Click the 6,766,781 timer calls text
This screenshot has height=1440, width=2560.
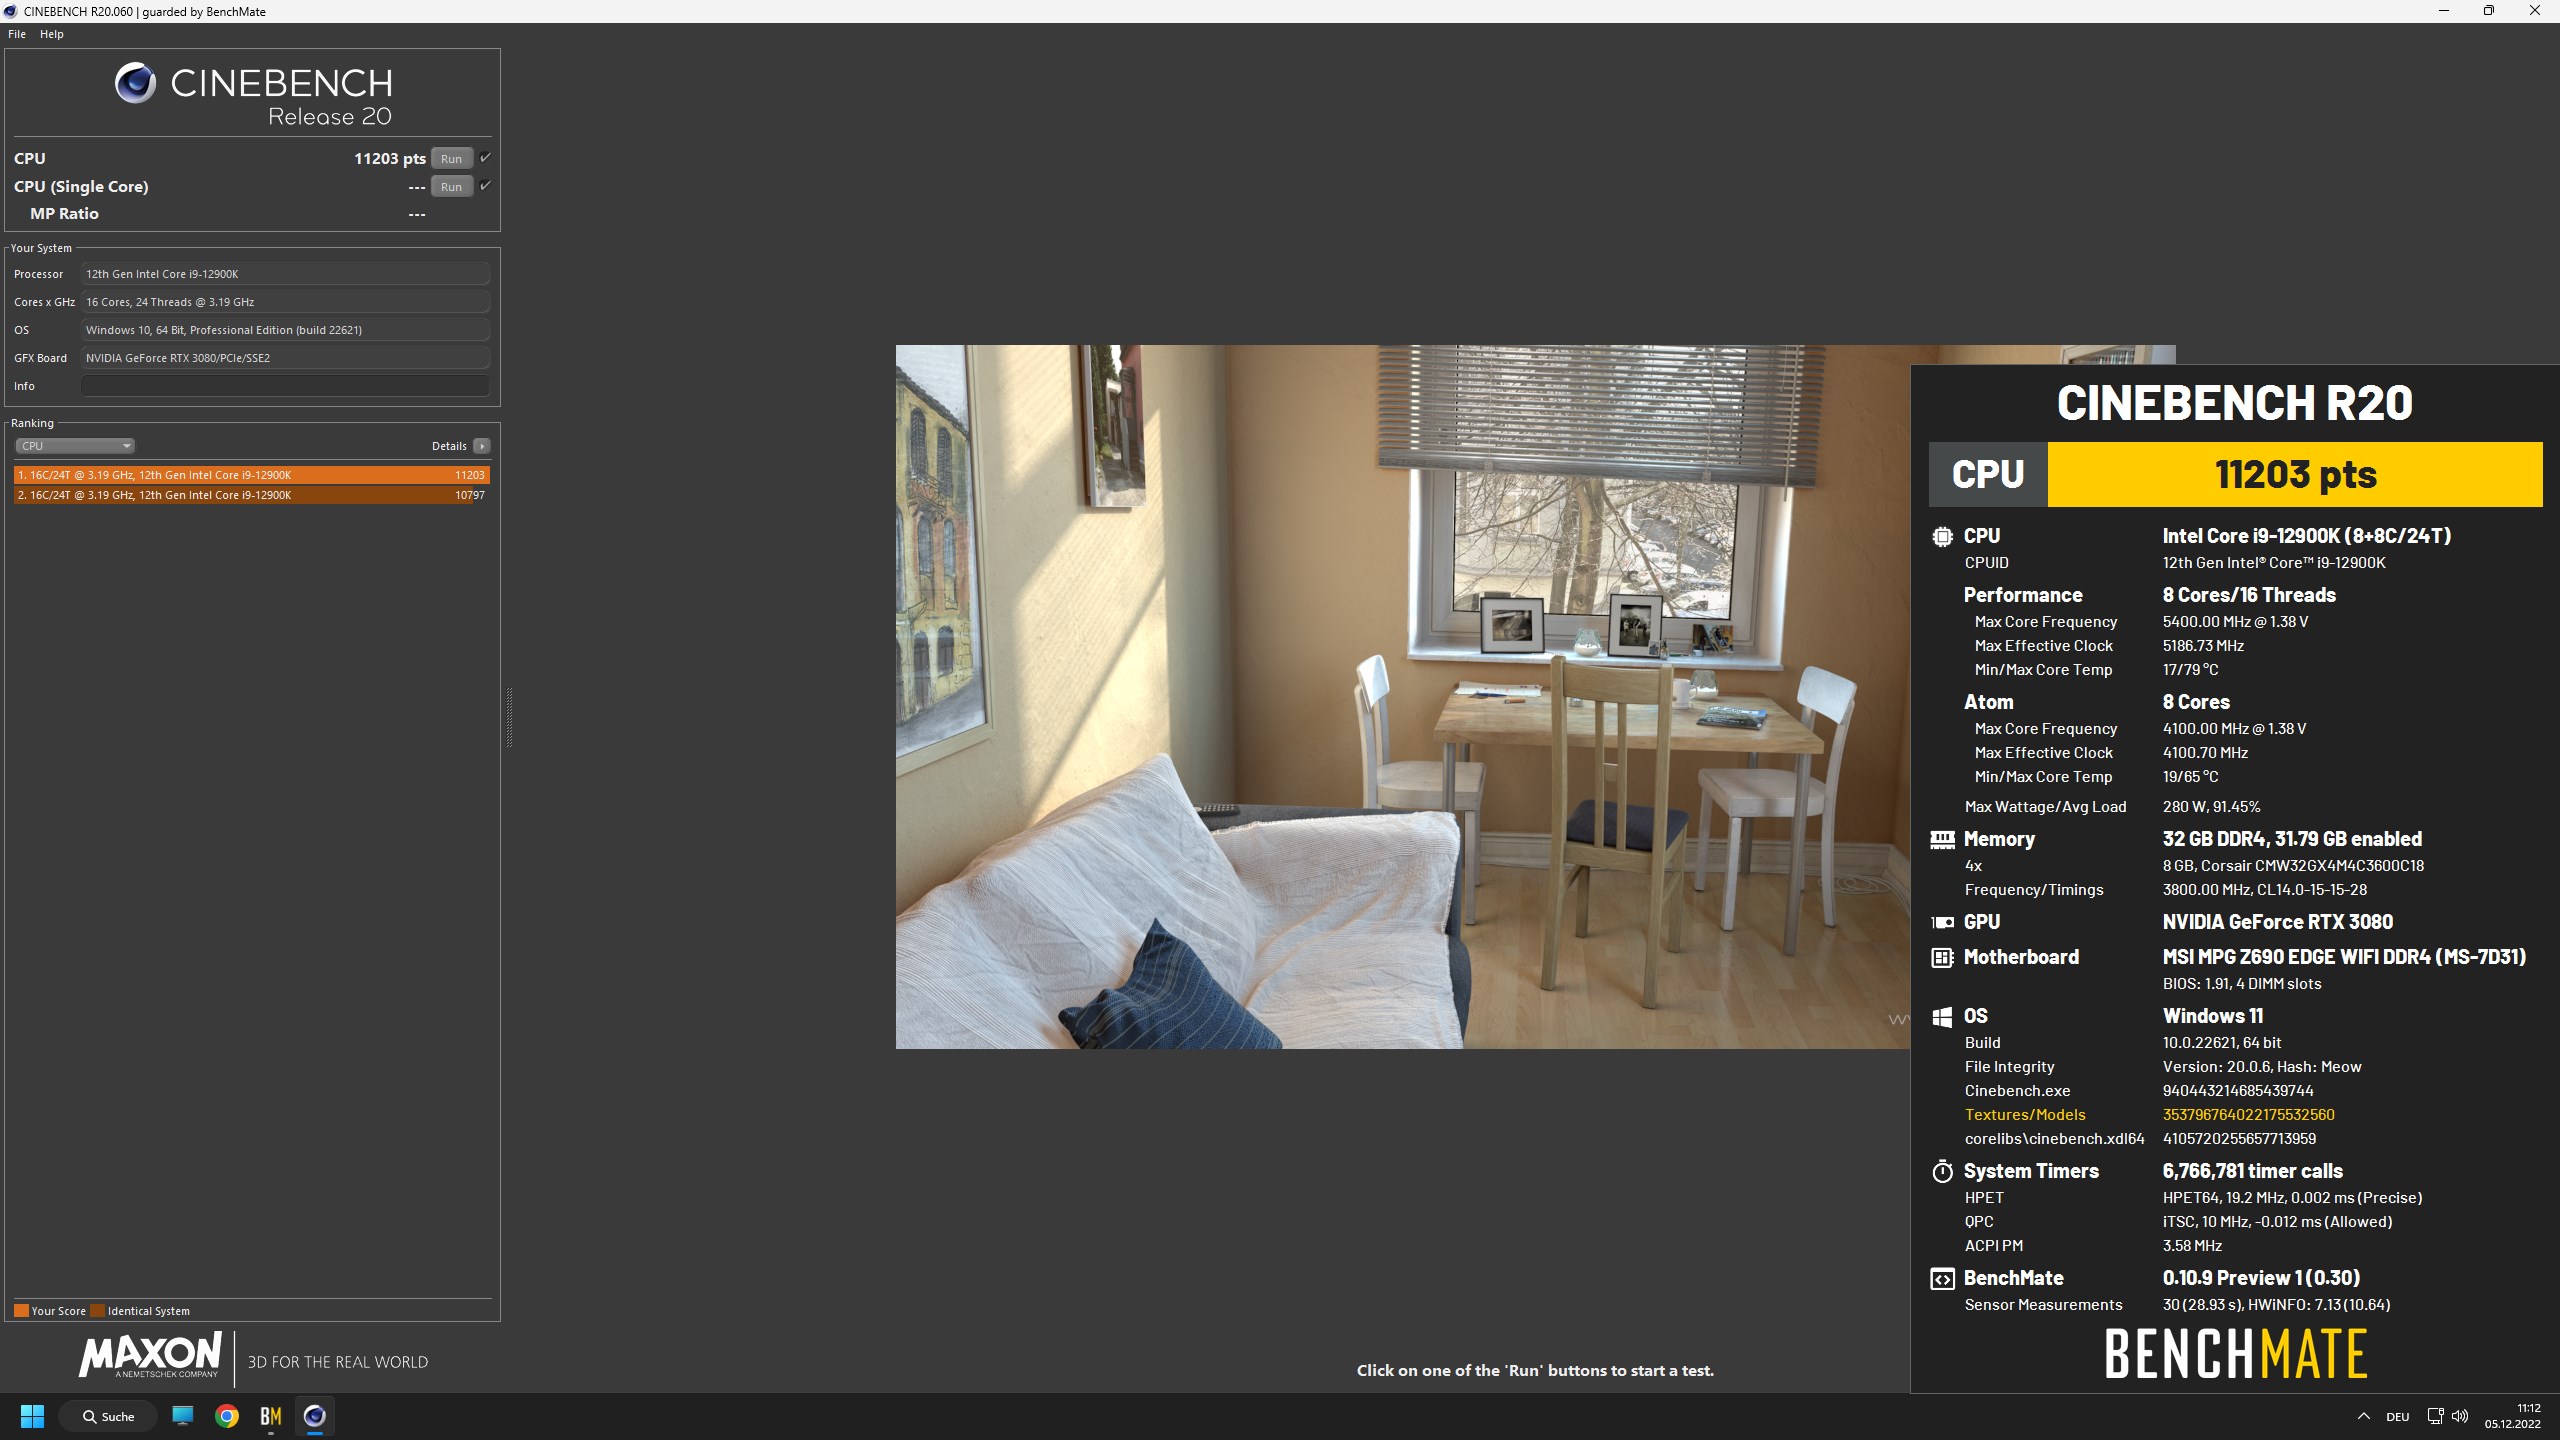coord(2252,1171)
